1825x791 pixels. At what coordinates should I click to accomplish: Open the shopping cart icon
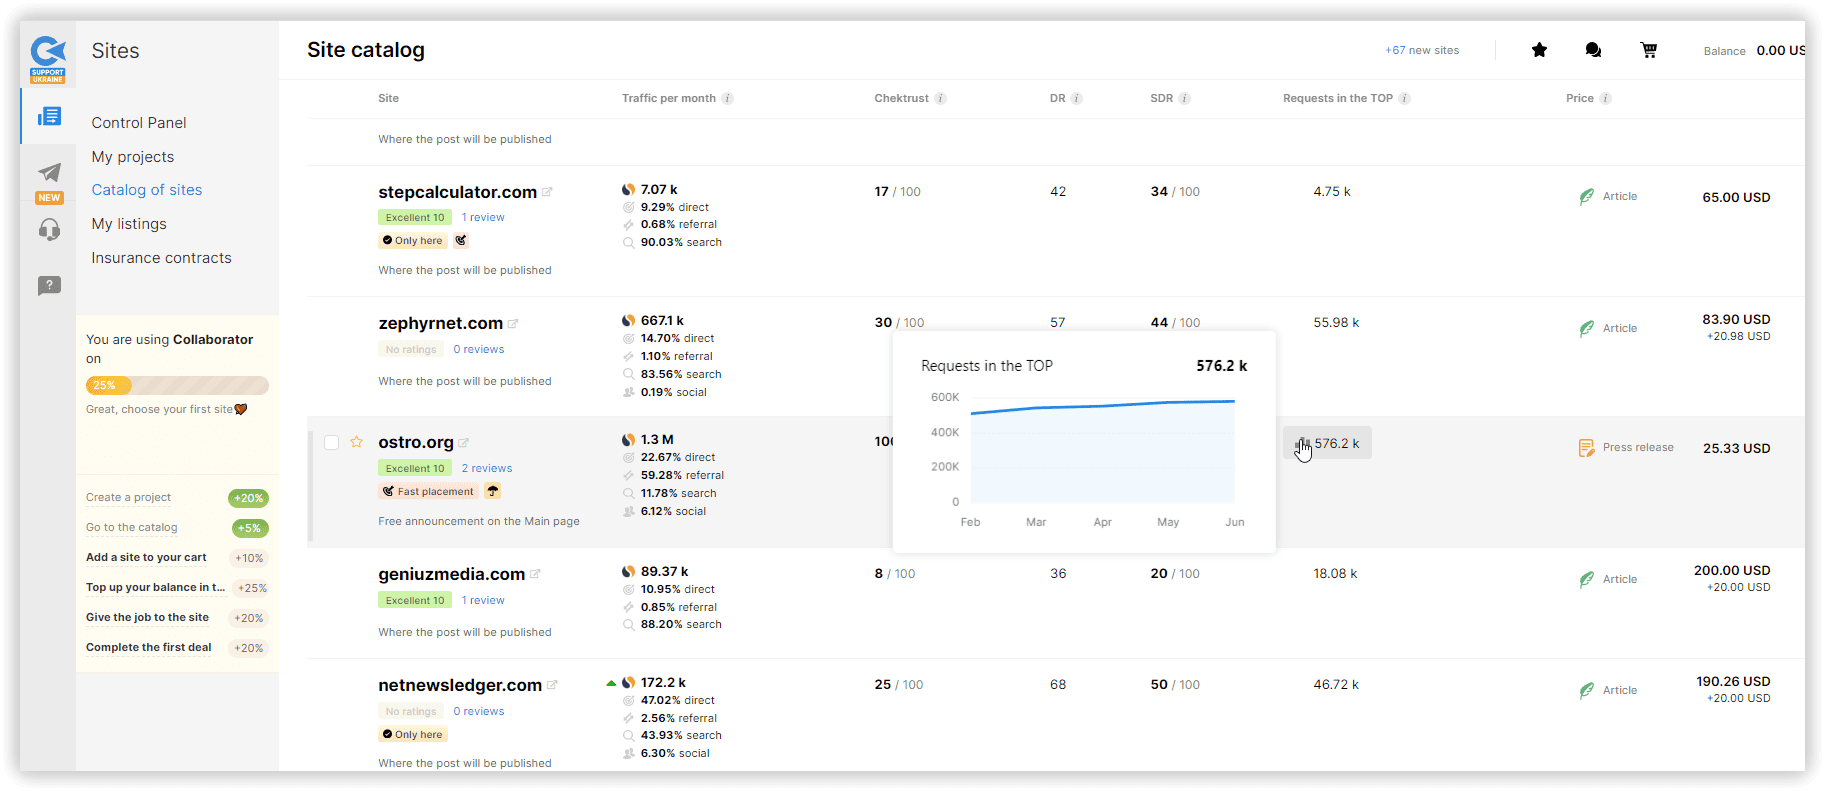[1649, 50]
